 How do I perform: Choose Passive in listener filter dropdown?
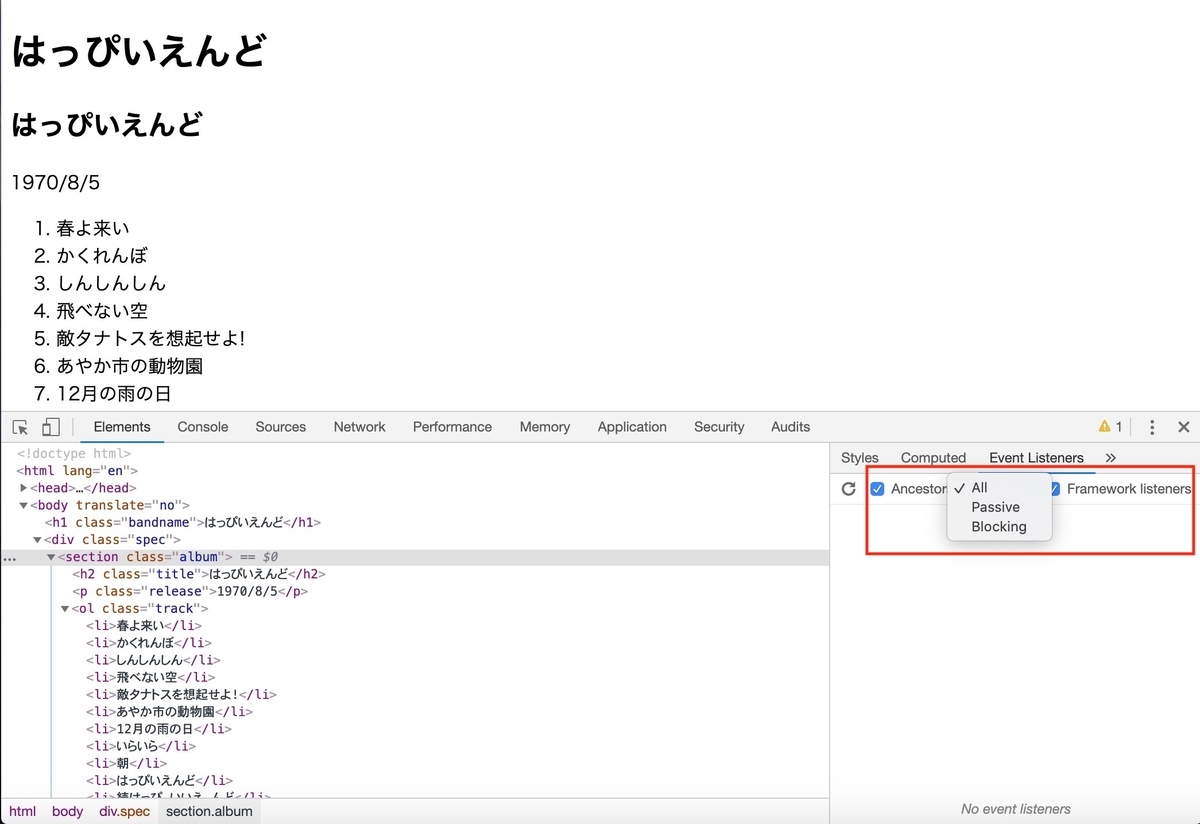pos(999,507)
